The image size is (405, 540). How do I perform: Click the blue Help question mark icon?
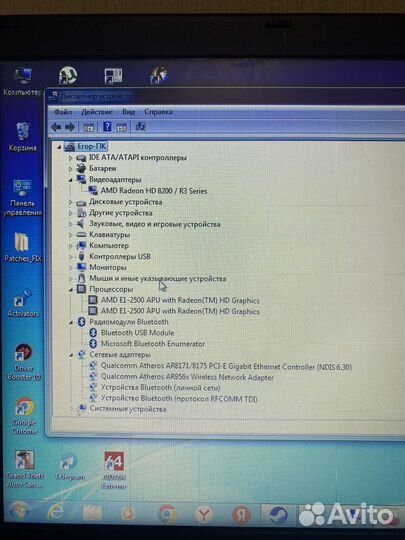click(x=107, y=126)
